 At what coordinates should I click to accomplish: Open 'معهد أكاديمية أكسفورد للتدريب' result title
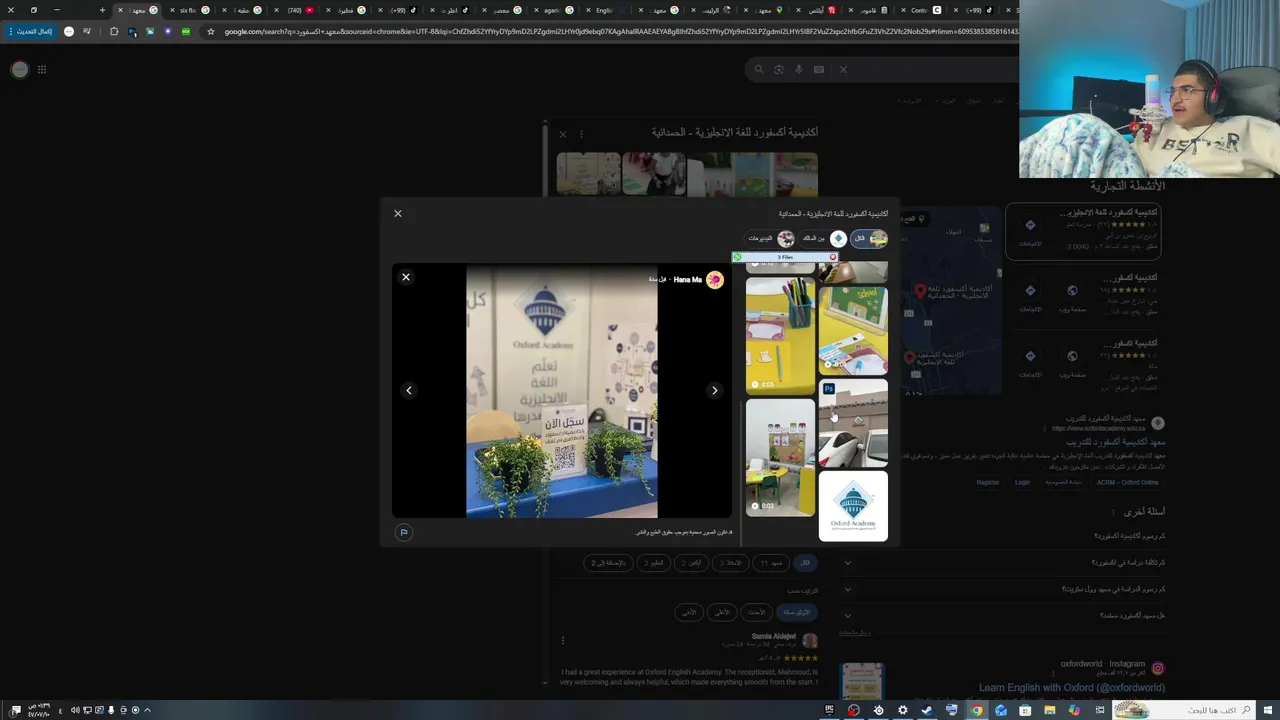(x=1116, y=442)
